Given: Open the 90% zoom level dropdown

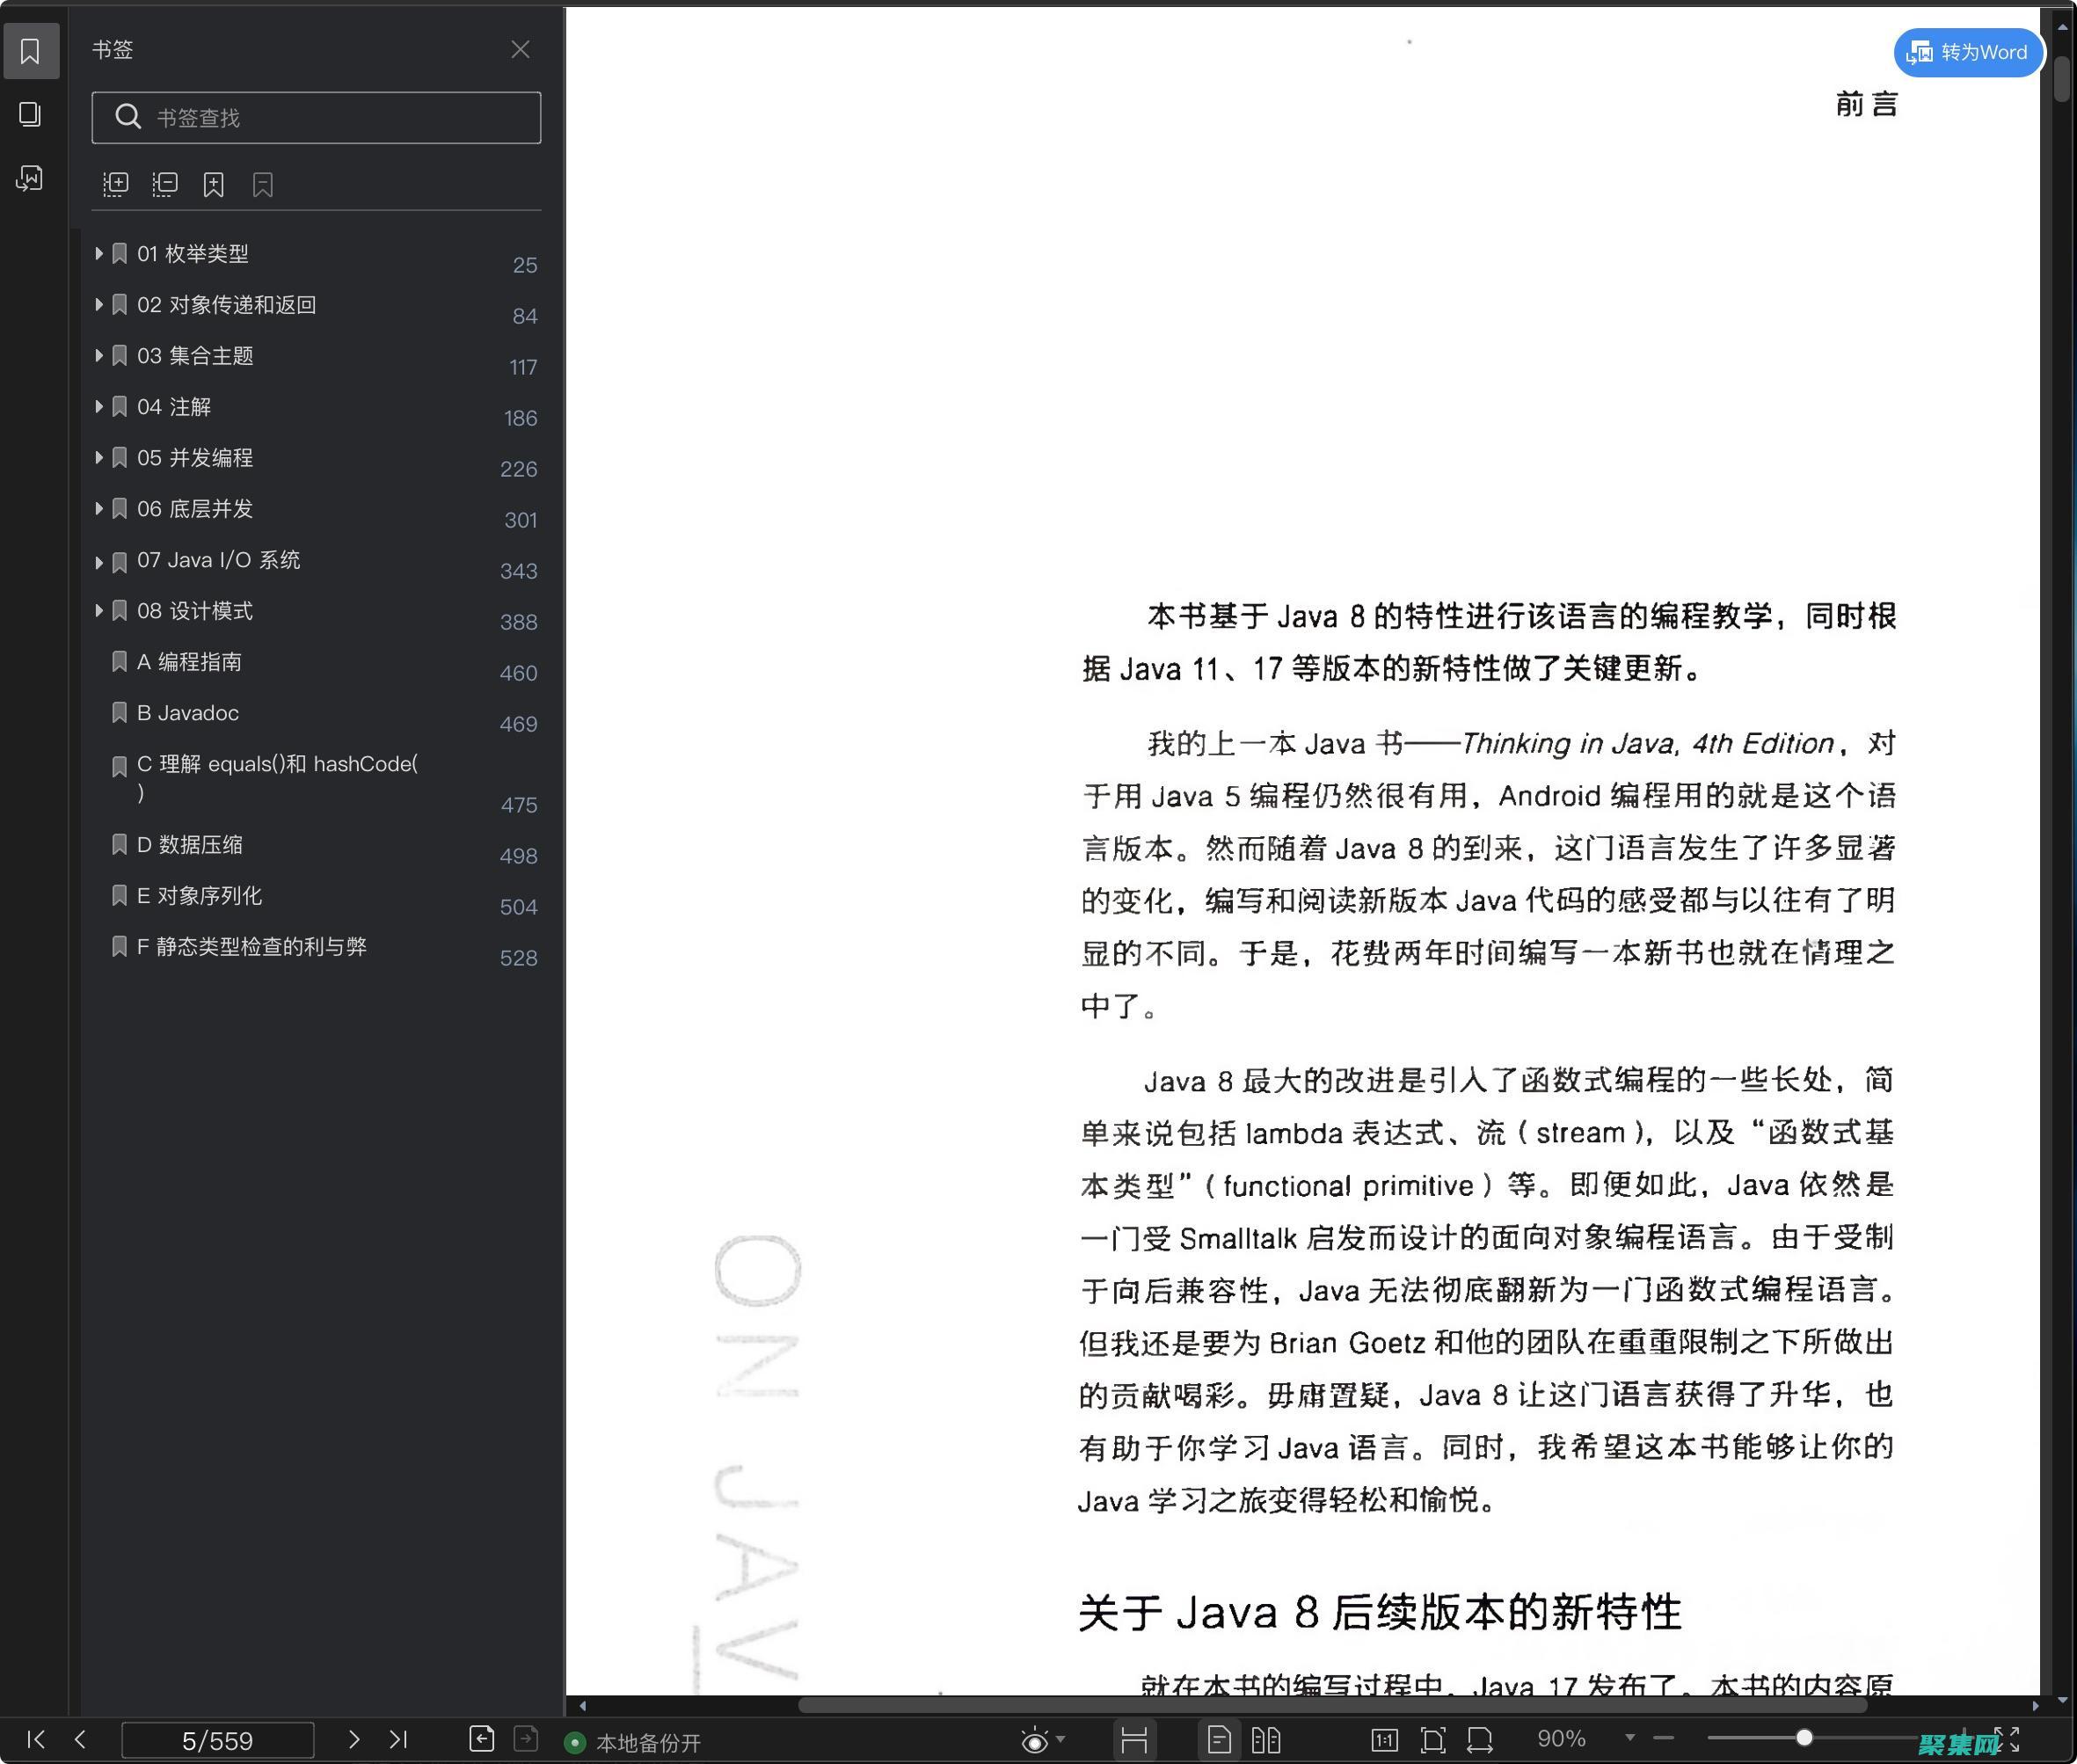Looking at the screenshot, I should pyautogui.click(x=1630, y=1740).
